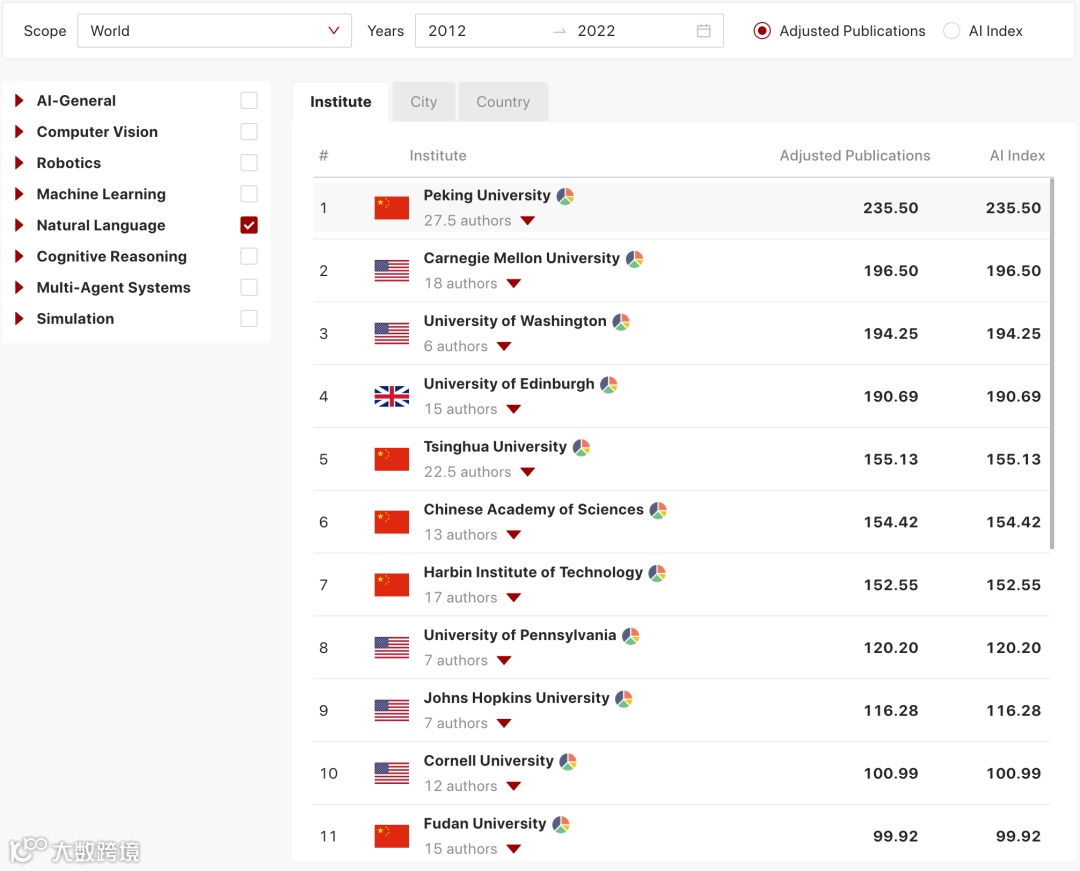The width and height of the screenshot is (1080, 871).
Task: Open pie chart icon for Cornell University
Action: (x=568, y=762)
